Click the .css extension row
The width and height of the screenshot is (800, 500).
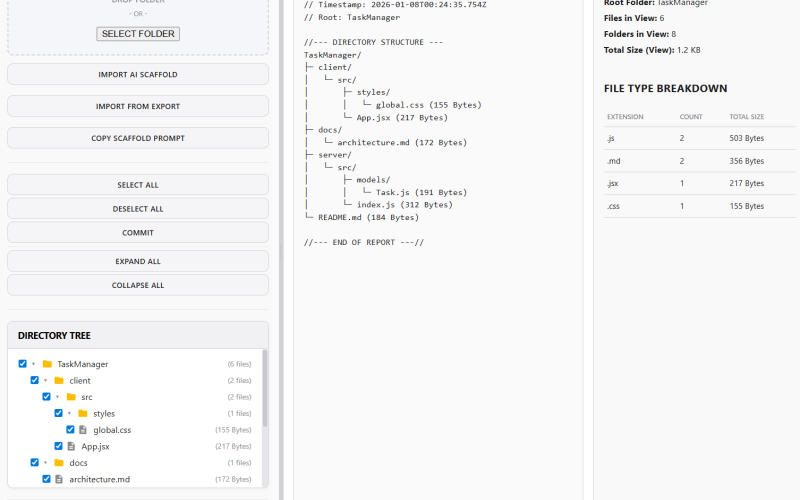[699, 206]
